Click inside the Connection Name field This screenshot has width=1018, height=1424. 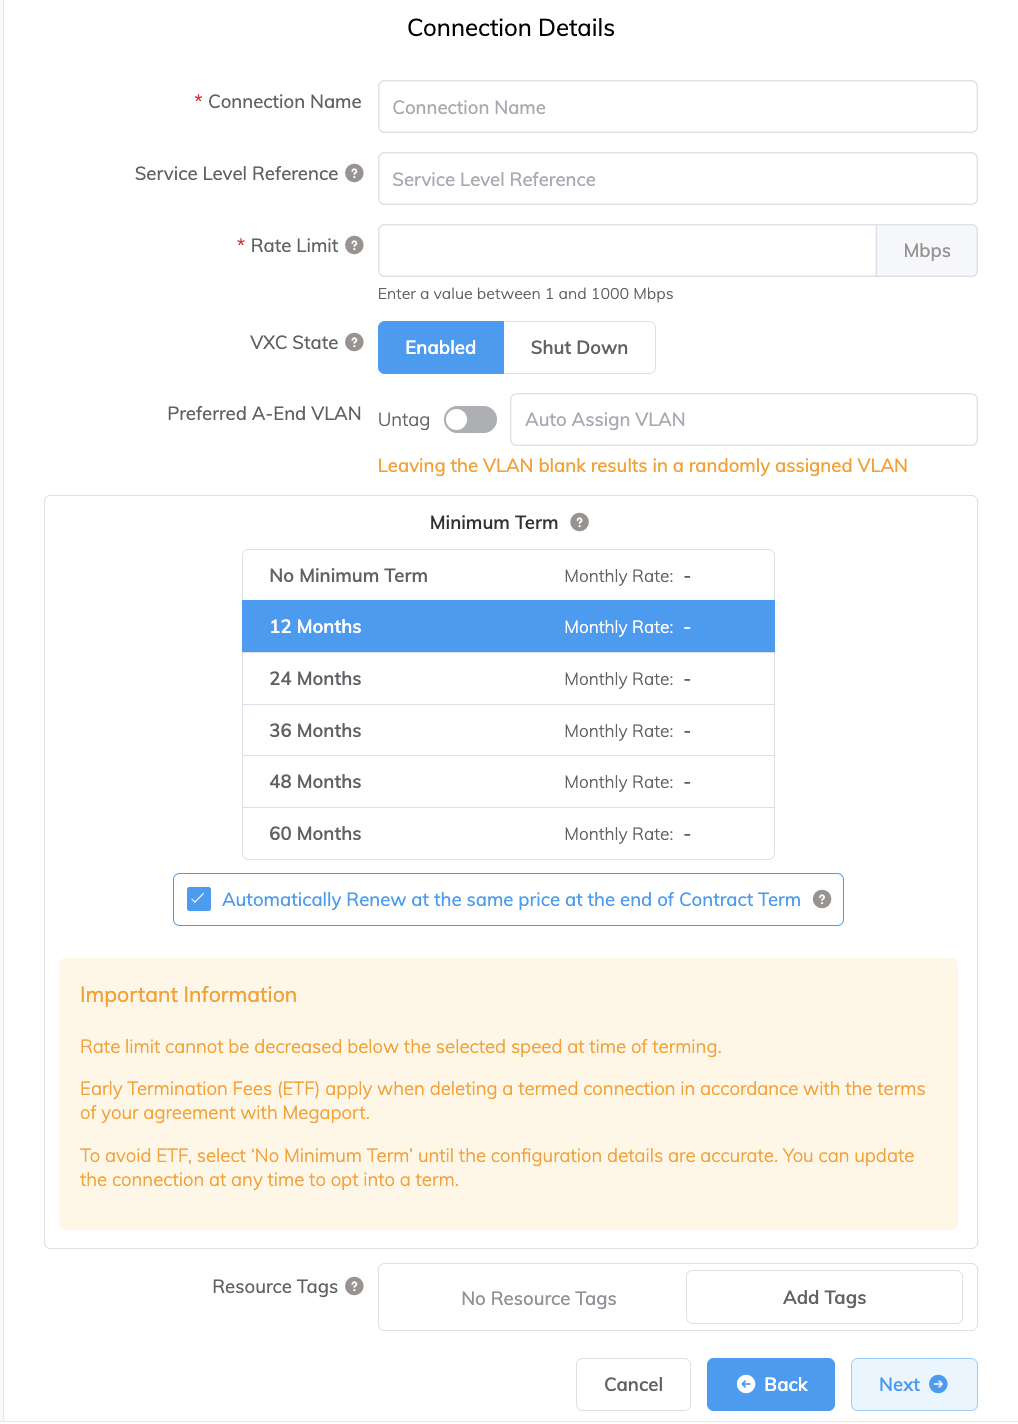(677, 106)
